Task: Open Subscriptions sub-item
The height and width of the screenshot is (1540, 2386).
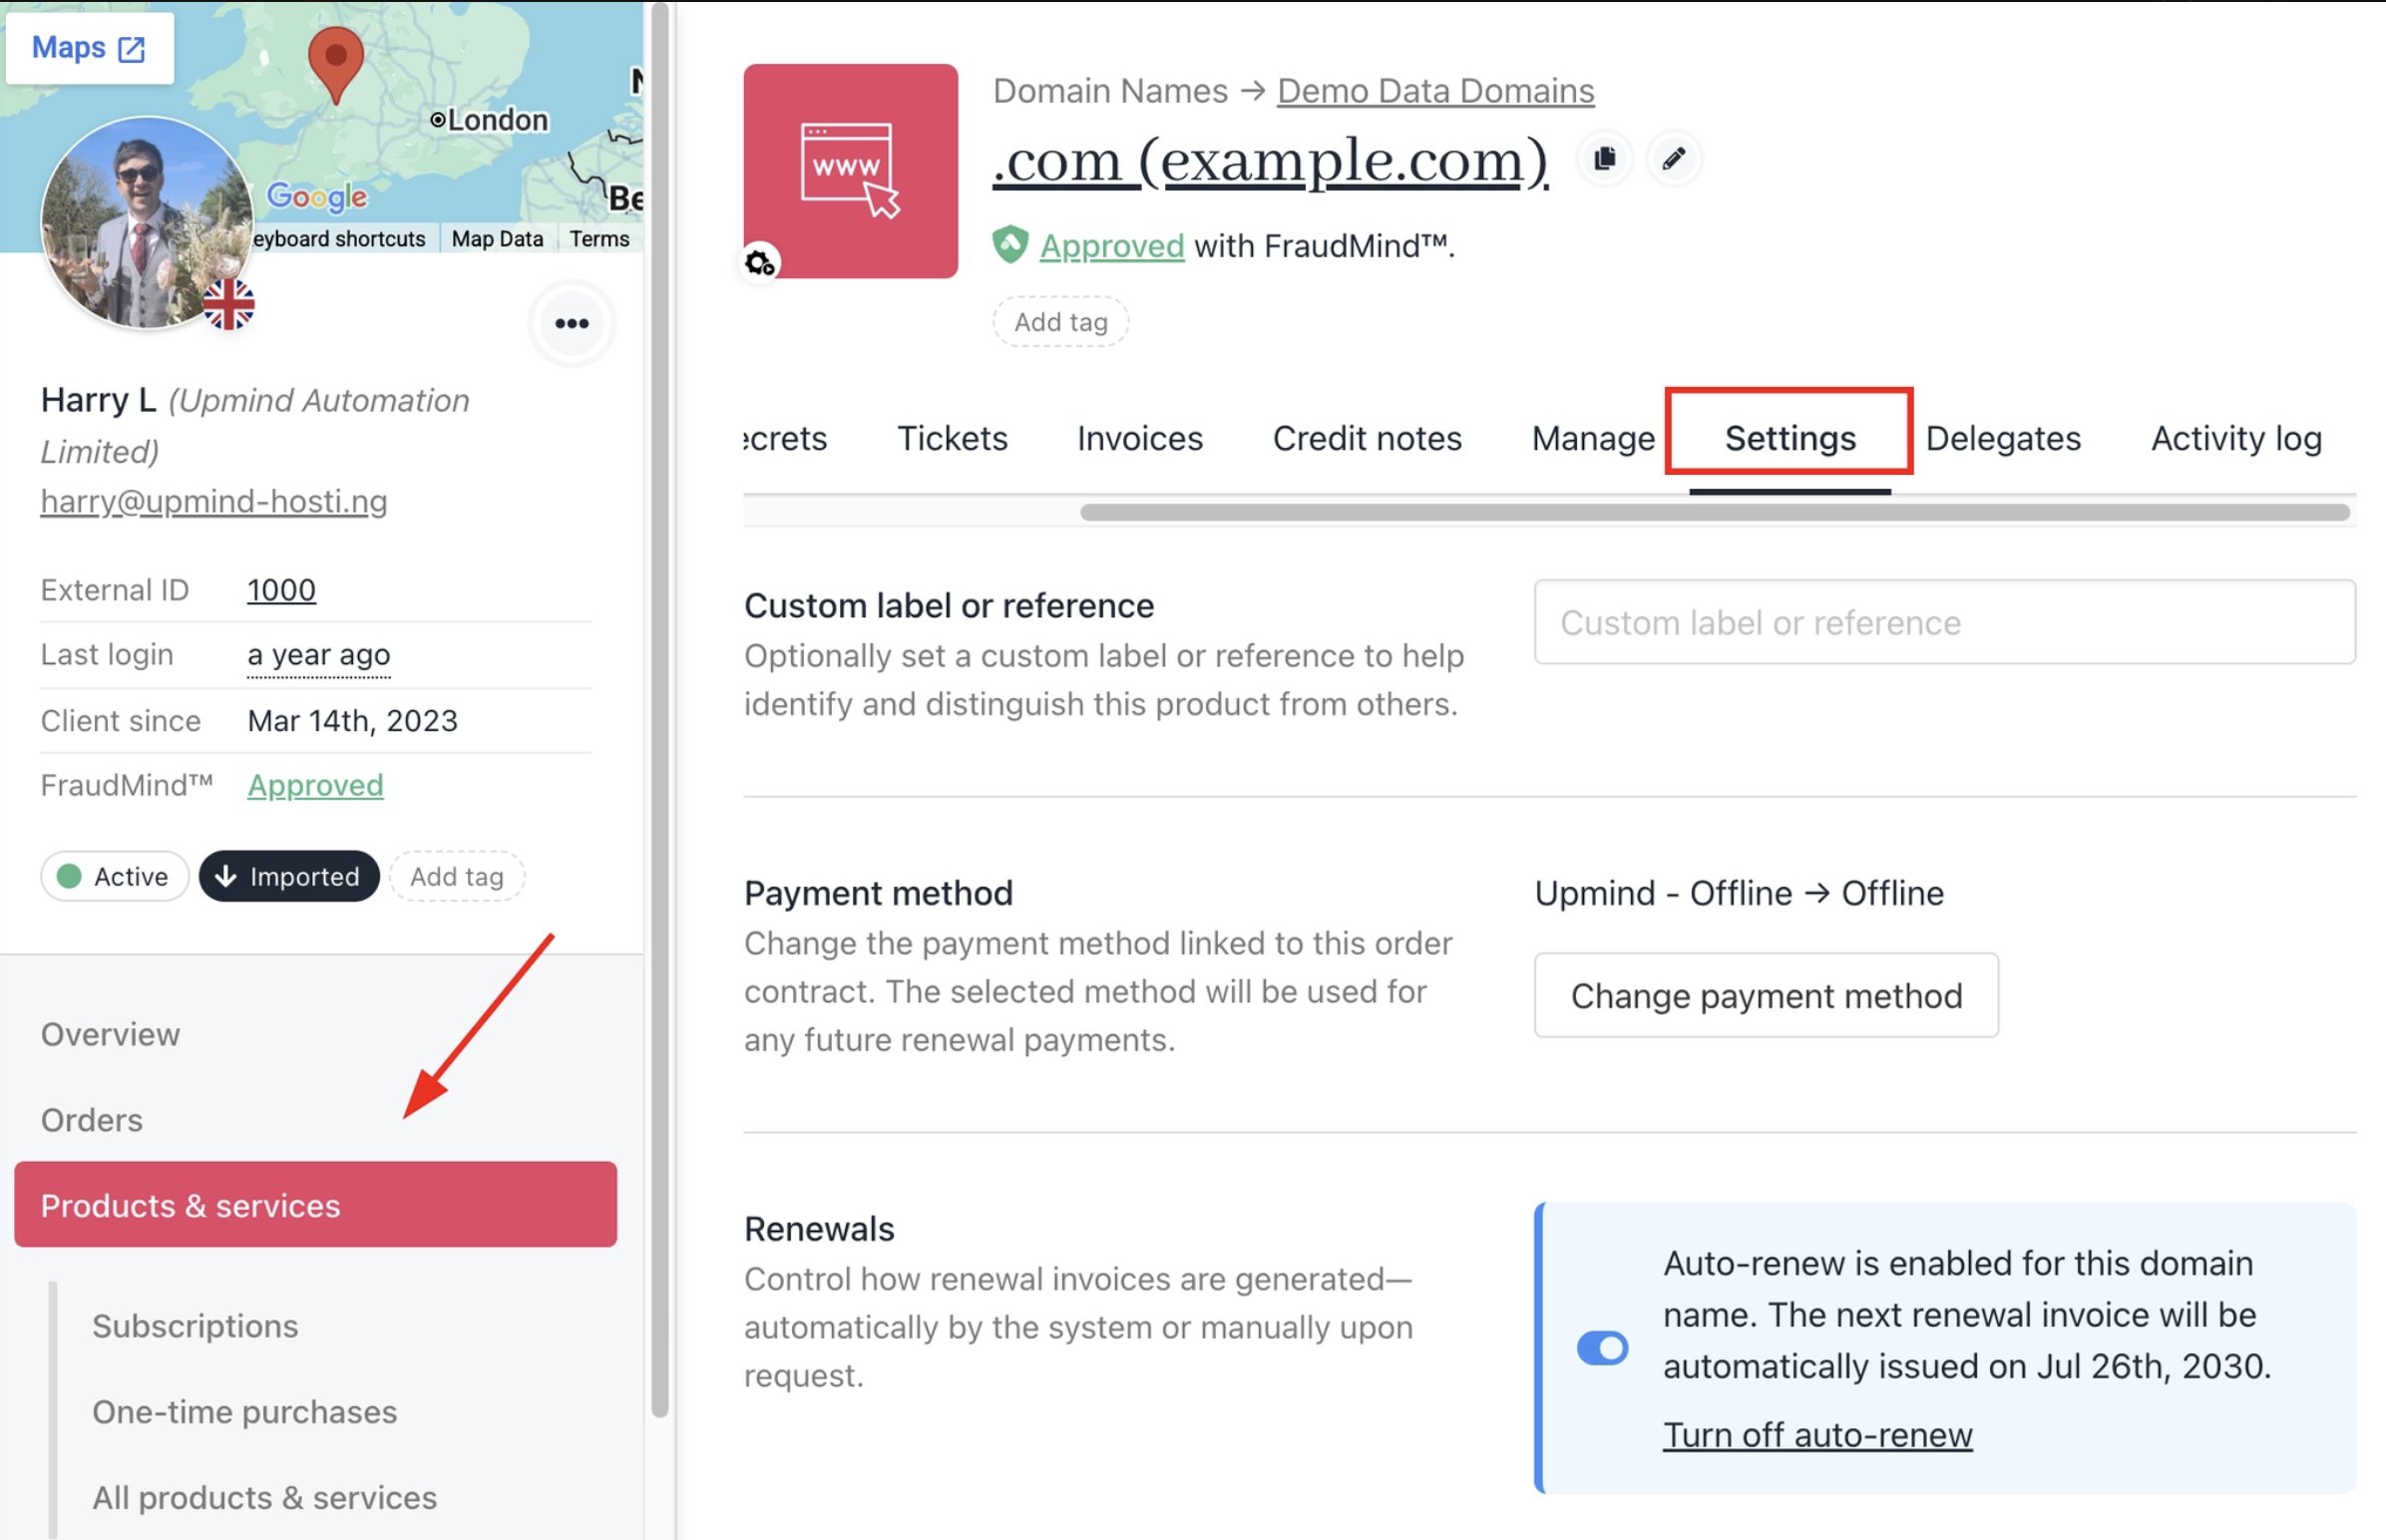Action: pos(195,1326)
